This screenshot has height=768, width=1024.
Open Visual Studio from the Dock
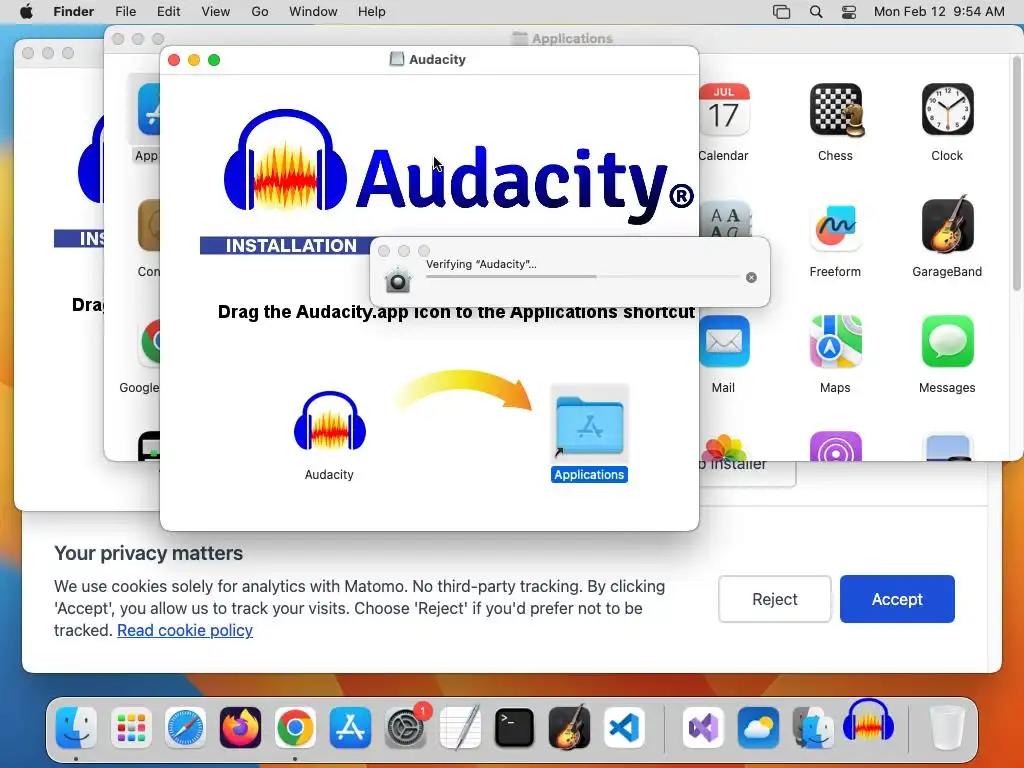coord(703,727)
